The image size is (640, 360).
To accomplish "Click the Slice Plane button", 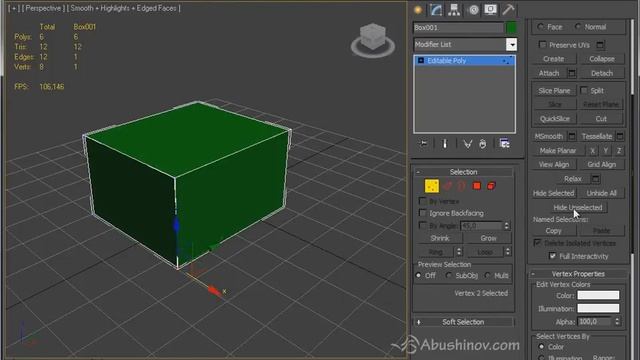I will tap(554, 91).
